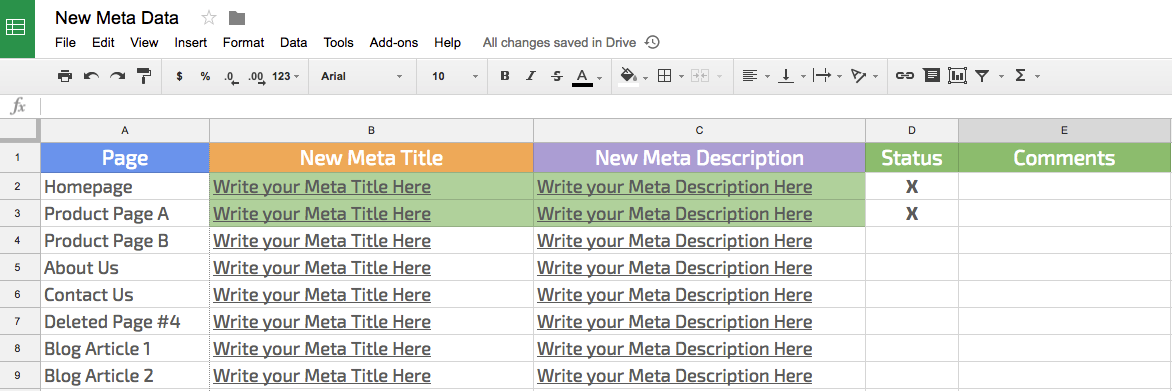Image resolution: width=1172 pixels, height=391 pixels.
Task: Open the Borders tool
Action: pyautogui.click(x=664, y=76)
